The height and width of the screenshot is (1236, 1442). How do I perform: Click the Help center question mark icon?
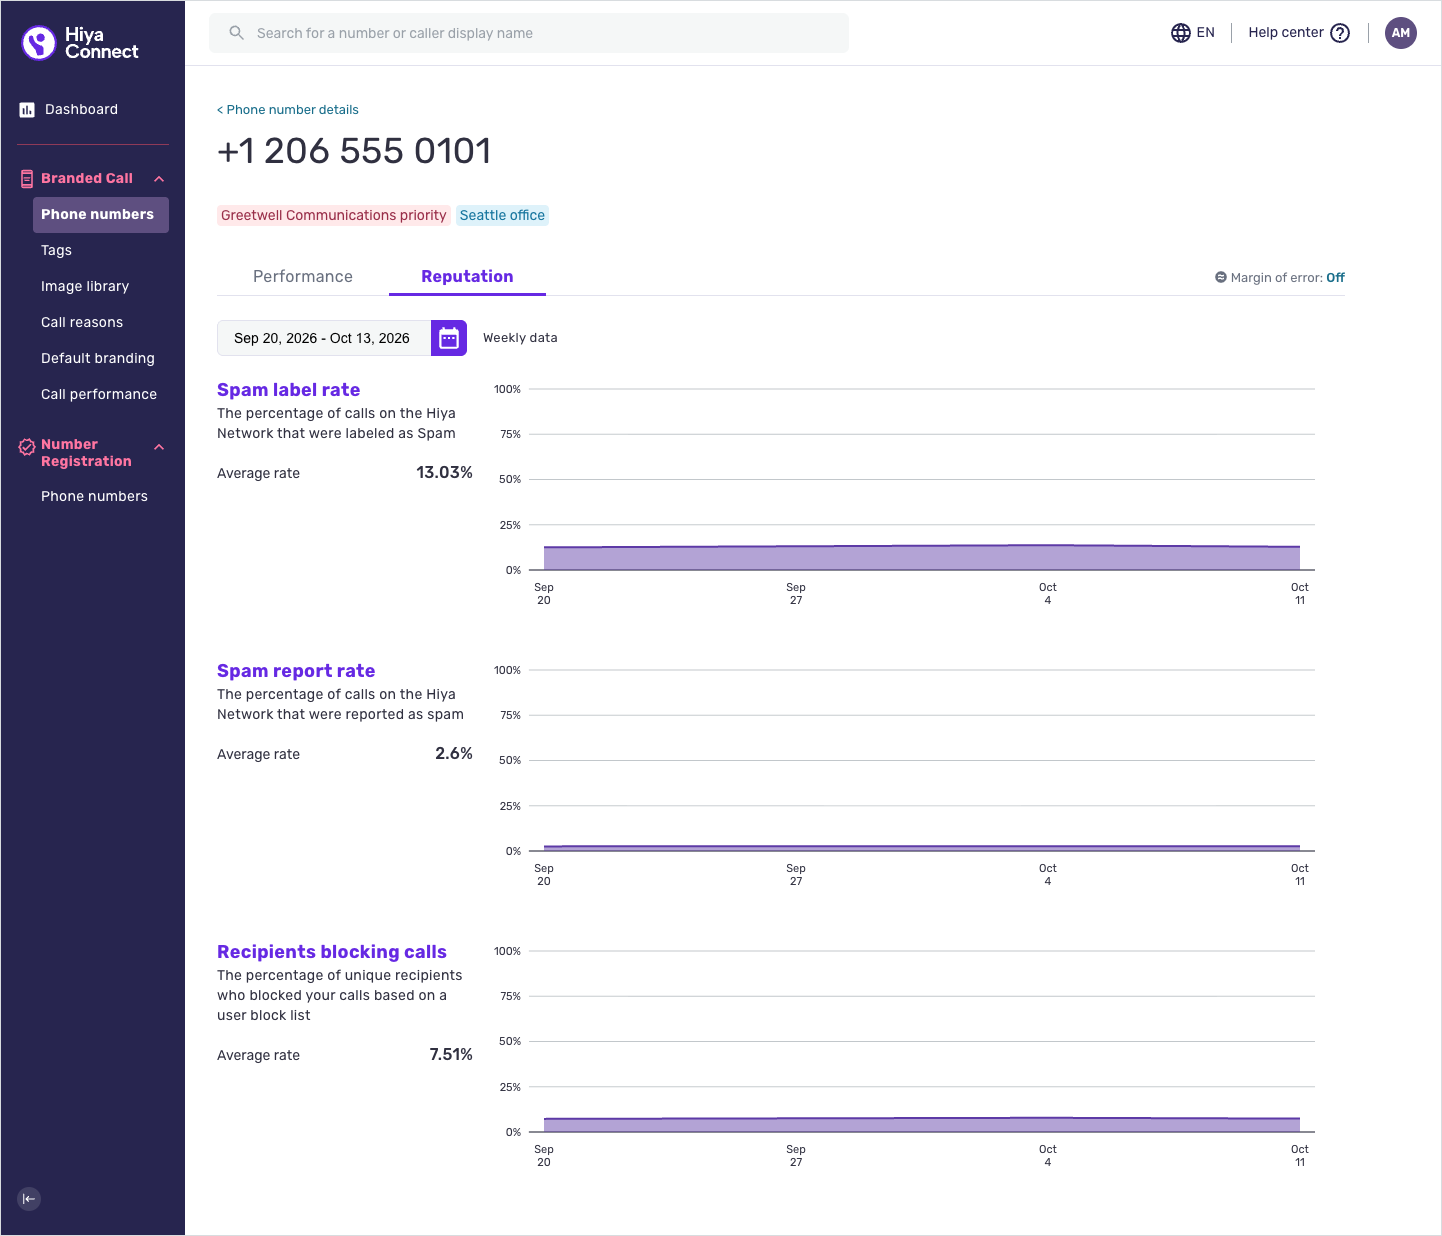1340,33
